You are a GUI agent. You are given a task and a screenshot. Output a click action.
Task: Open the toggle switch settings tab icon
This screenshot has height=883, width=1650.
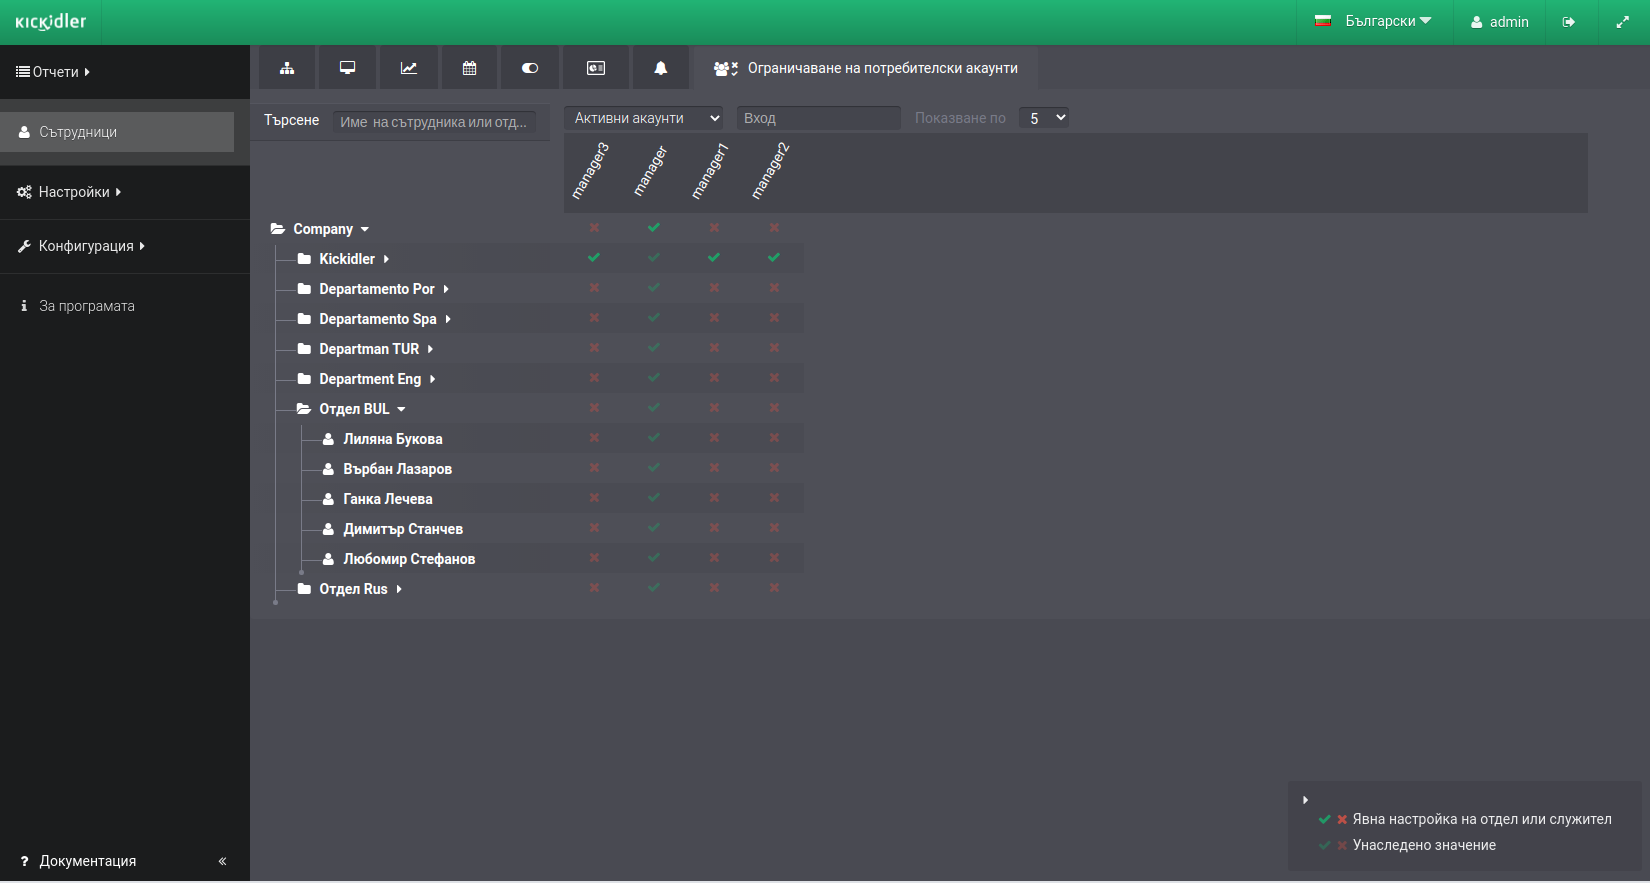pos(530,68)
